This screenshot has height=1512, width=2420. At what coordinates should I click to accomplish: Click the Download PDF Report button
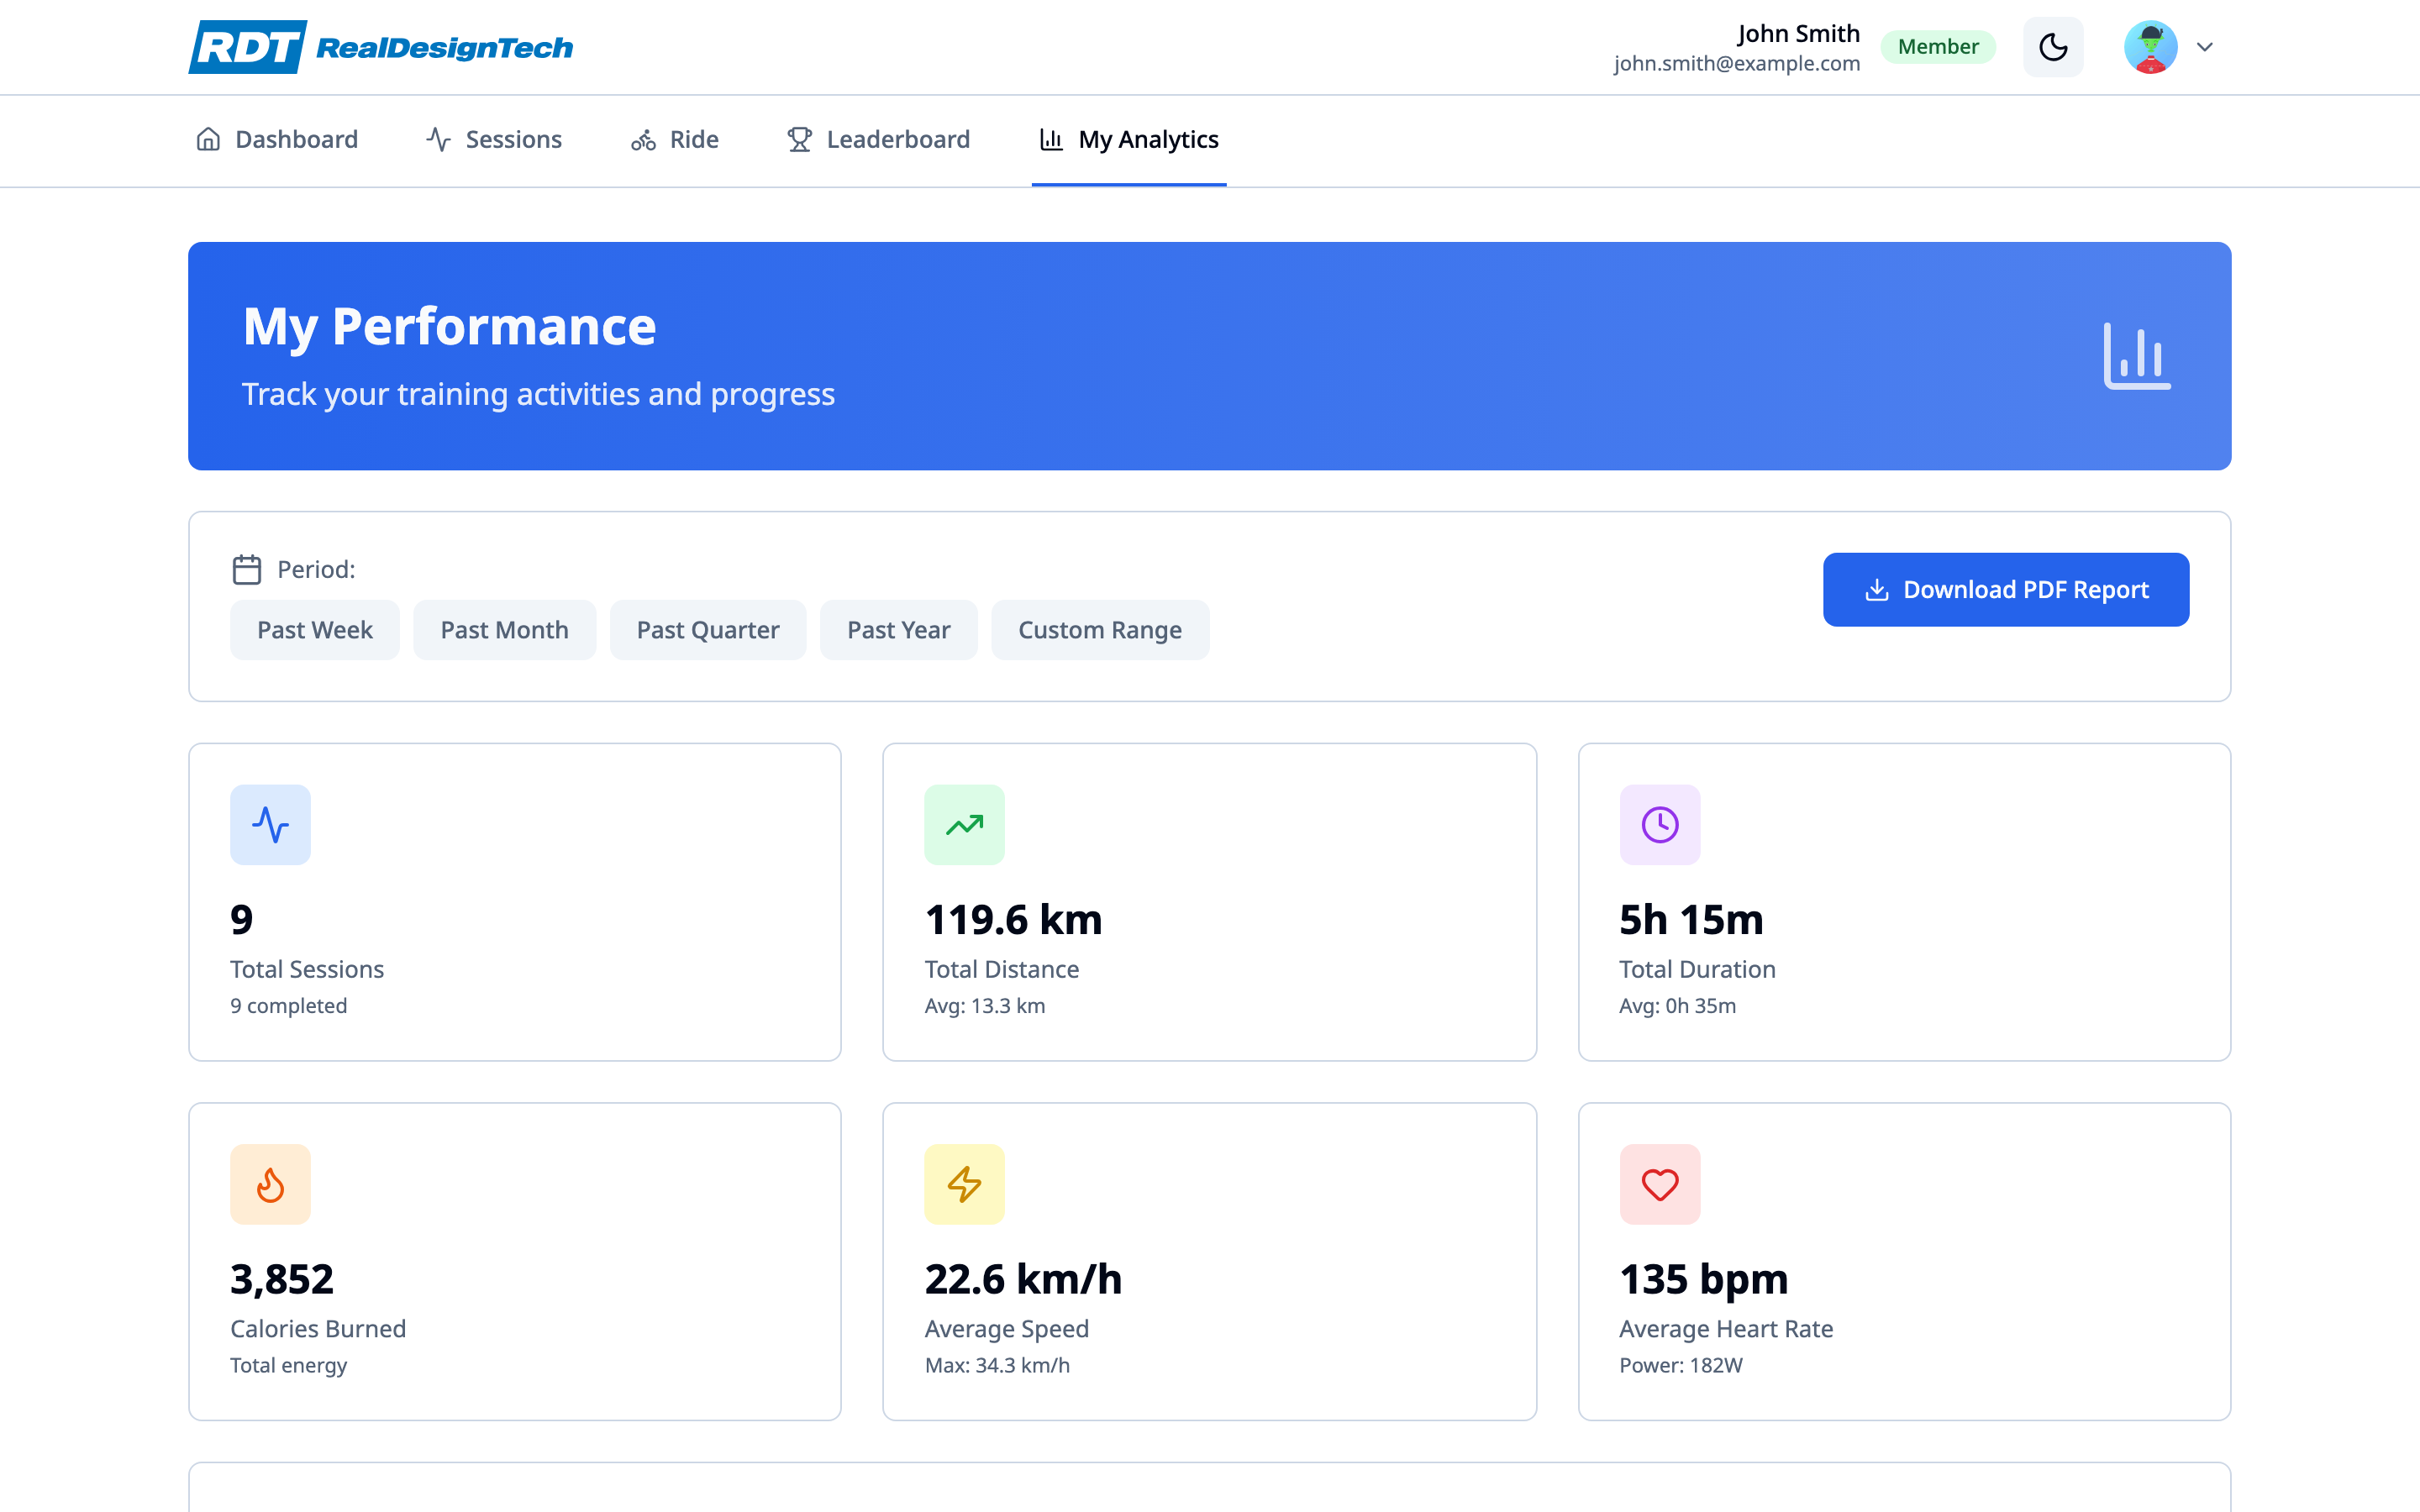(2006, 589)
